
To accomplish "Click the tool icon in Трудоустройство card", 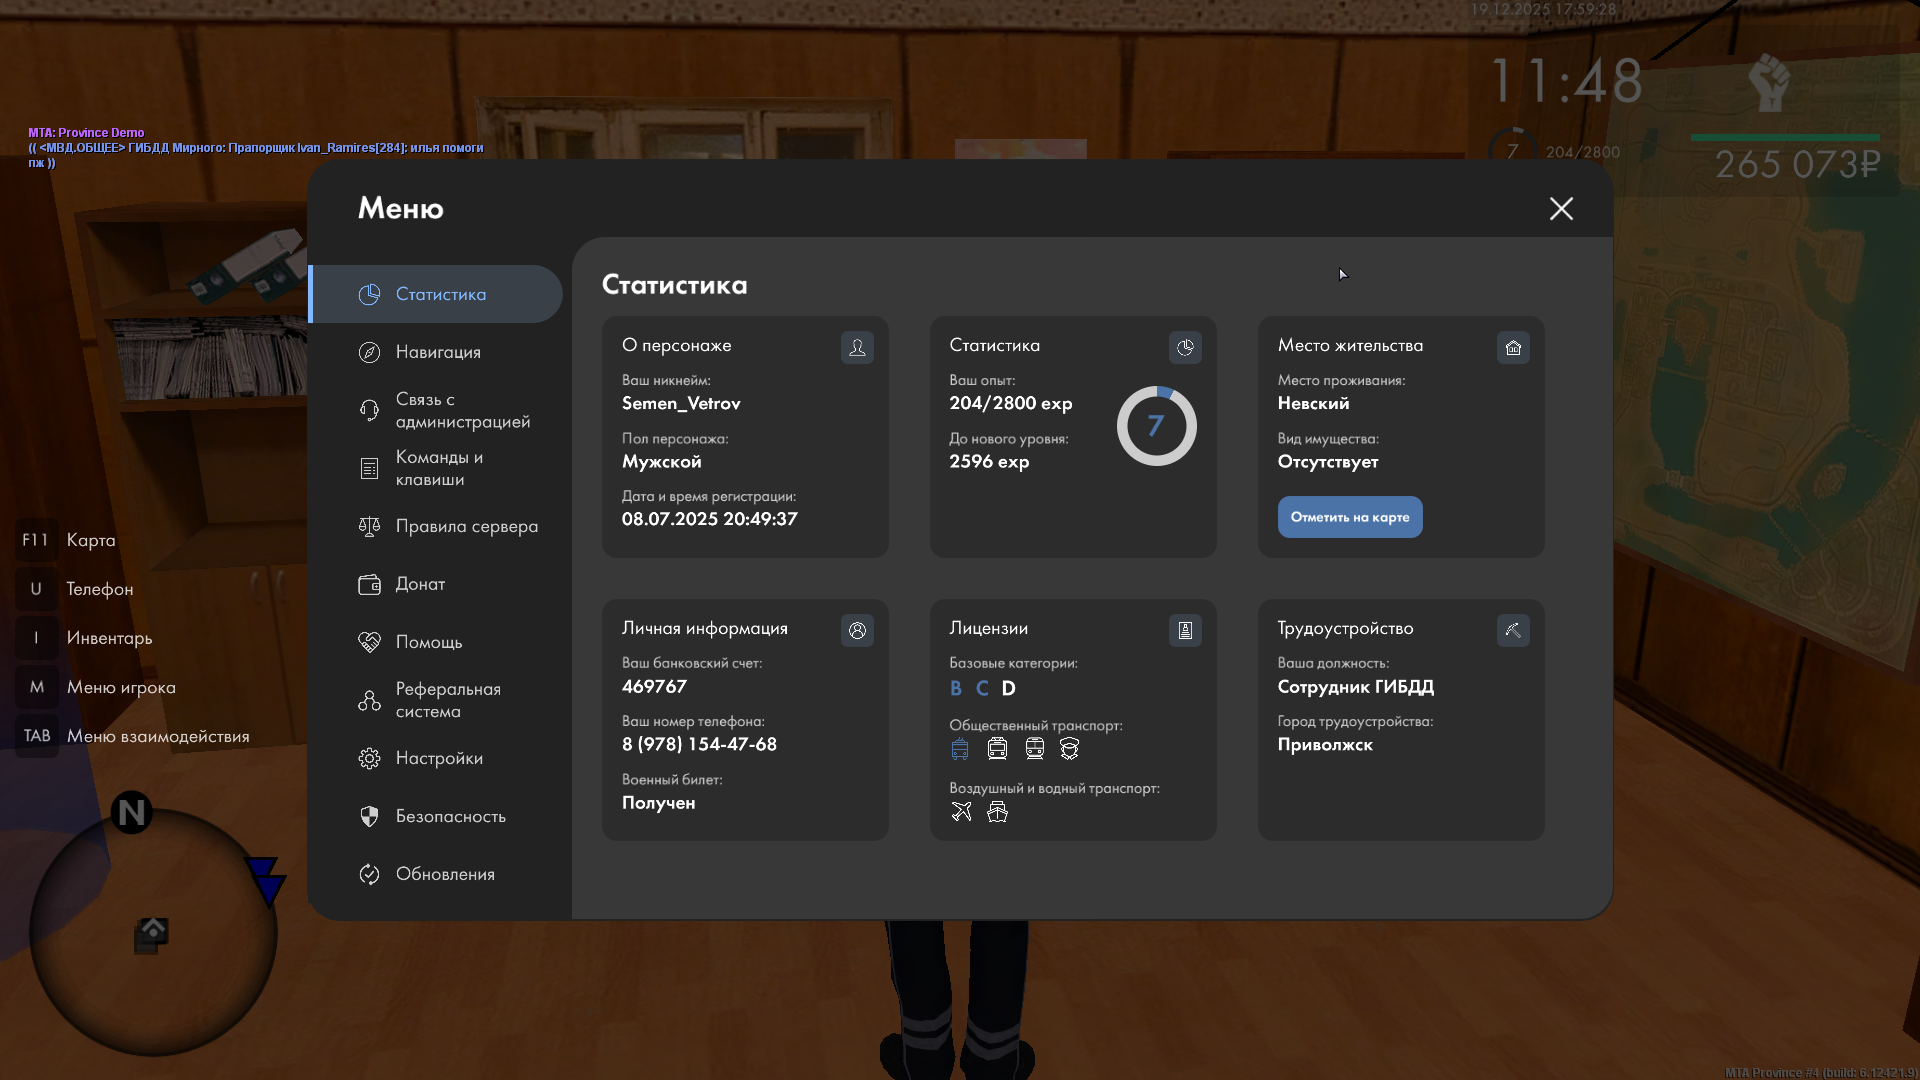I will click(1513, 630).
